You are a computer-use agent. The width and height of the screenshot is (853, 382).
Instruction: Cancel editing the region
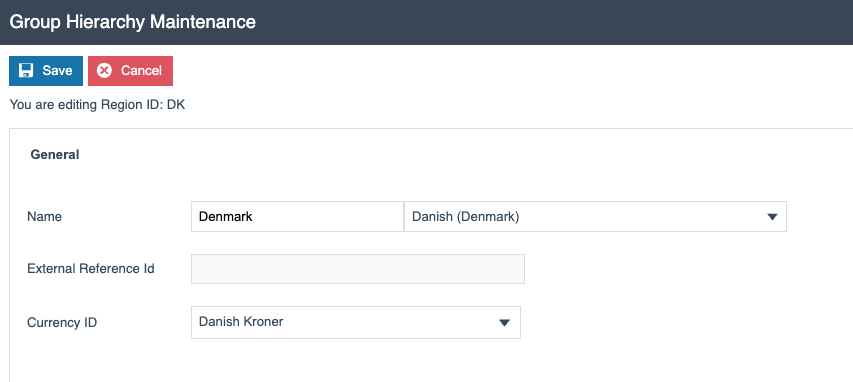[x=131, y=71]
